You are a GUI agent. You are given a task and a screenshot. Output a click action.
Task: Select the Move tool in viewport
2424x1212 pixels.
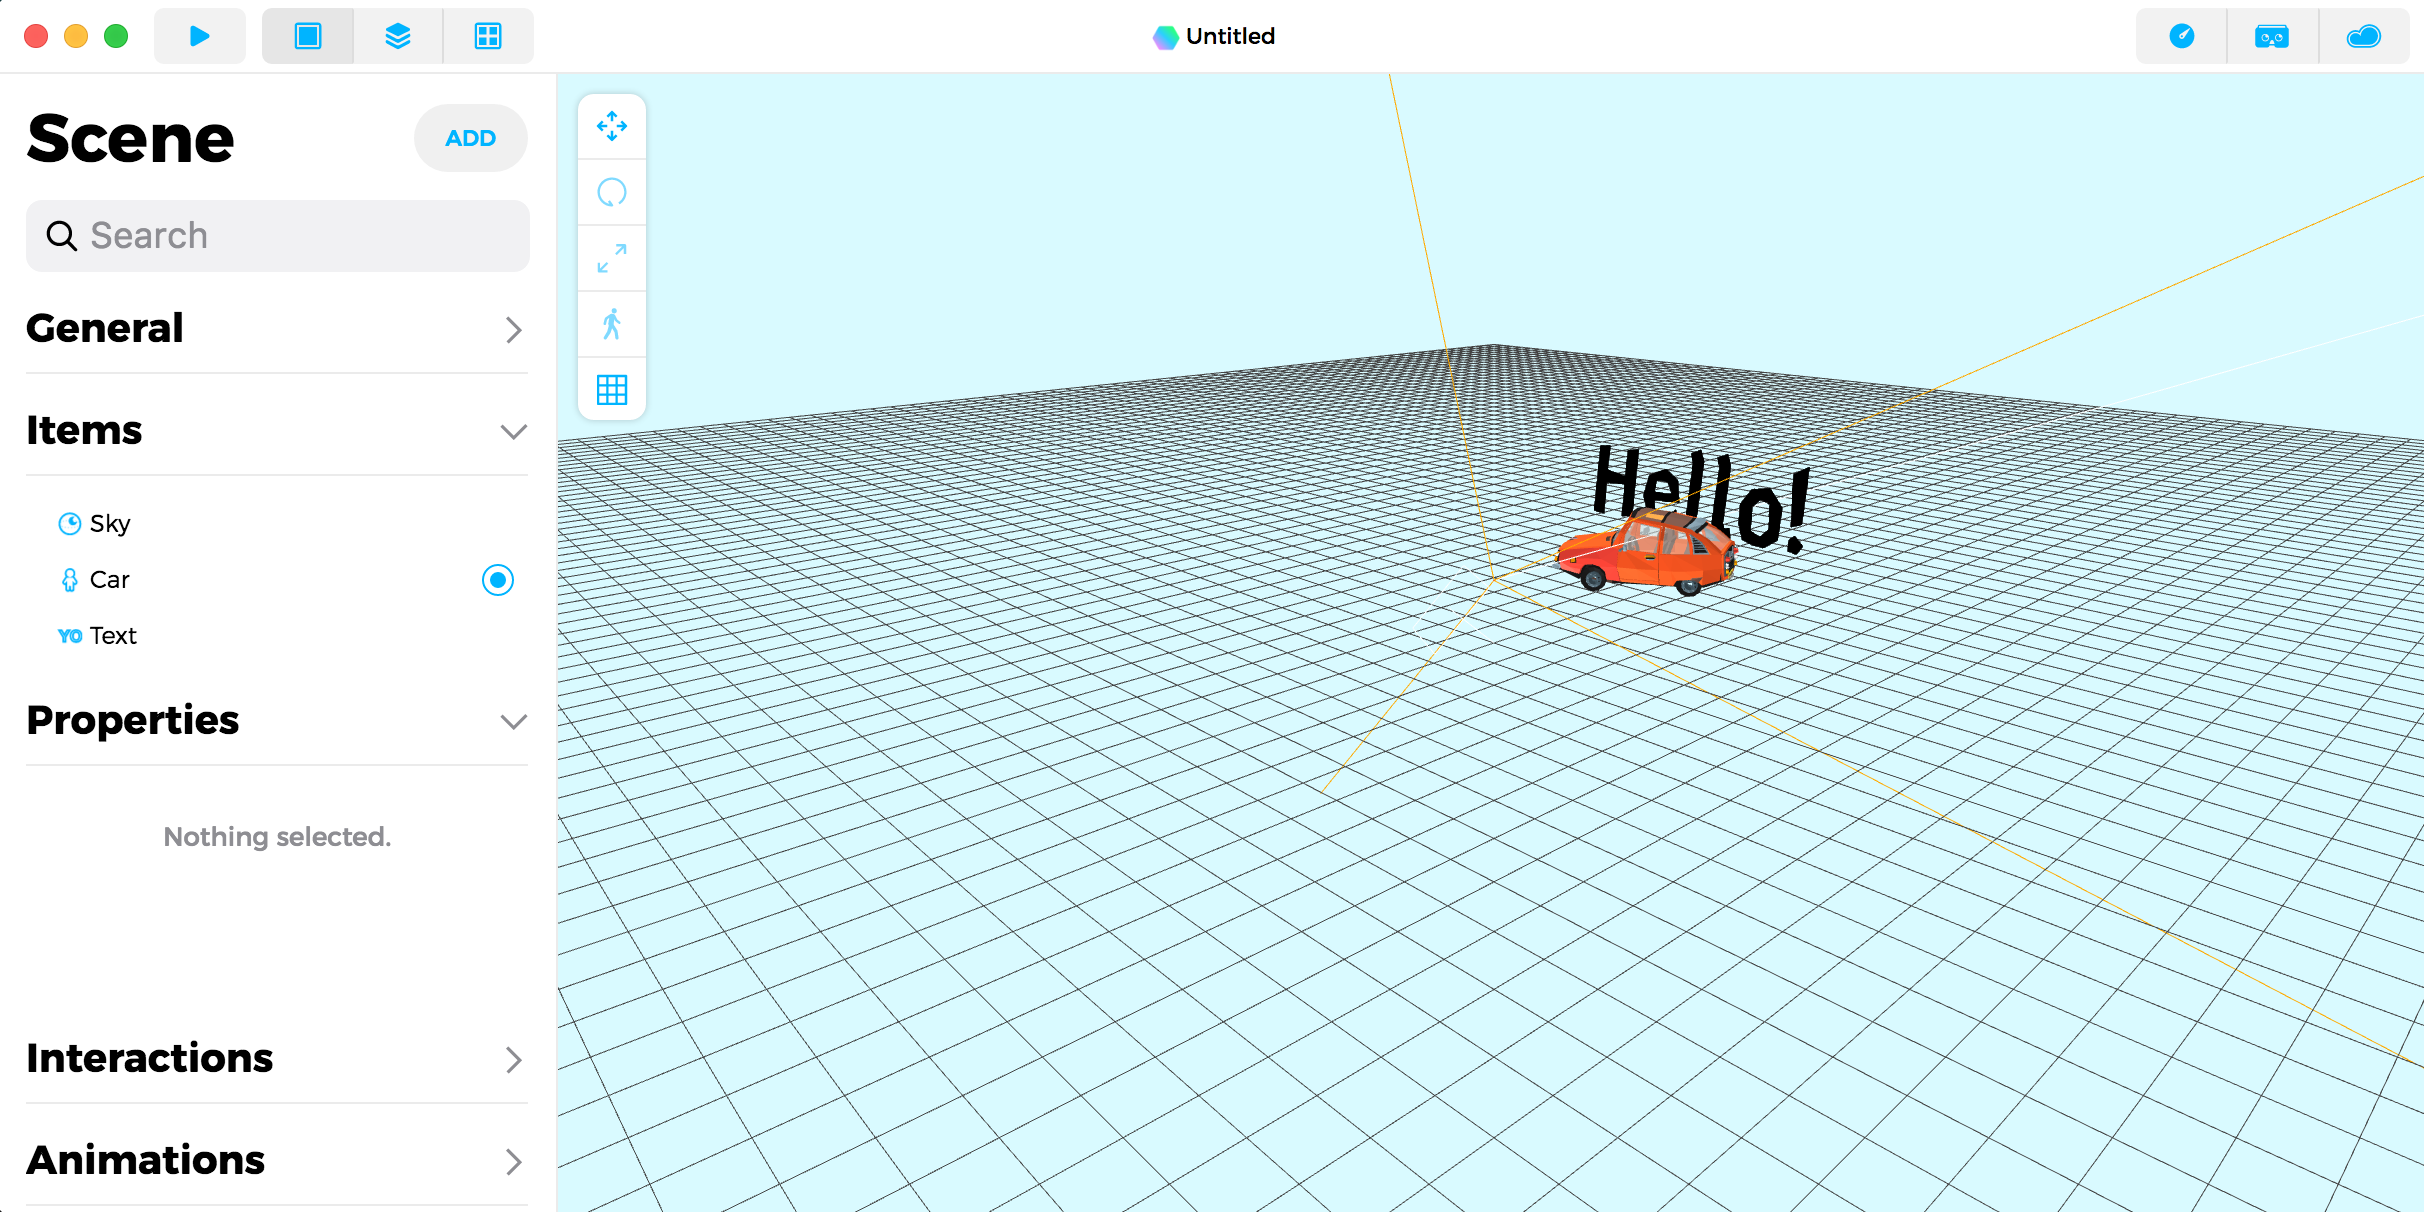pyautogui.click(x=612, y=127)
